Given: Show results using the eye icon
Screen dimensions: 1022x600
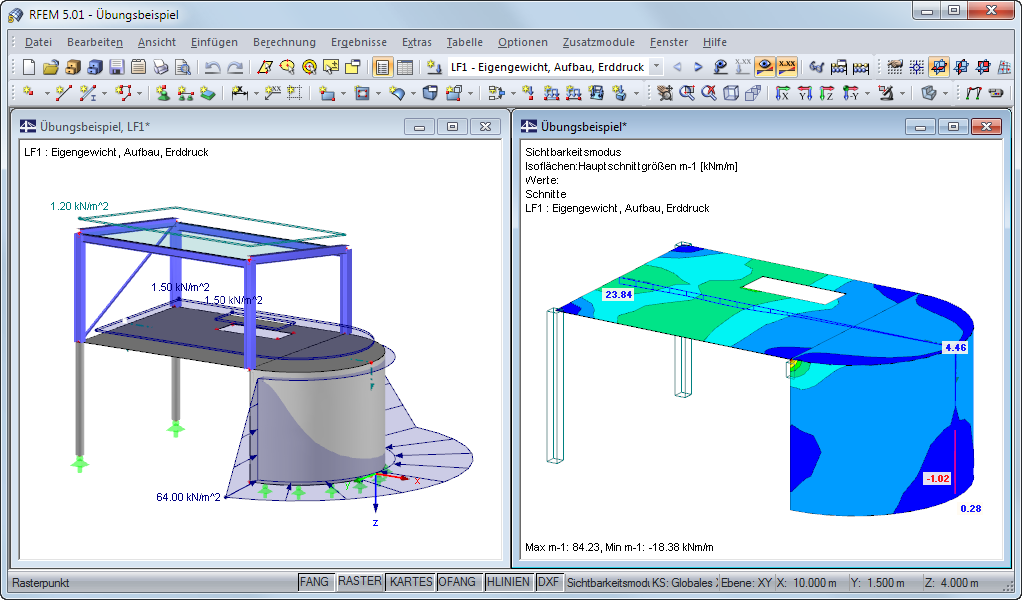Looking at the screenshot, I should coord(763,66).
